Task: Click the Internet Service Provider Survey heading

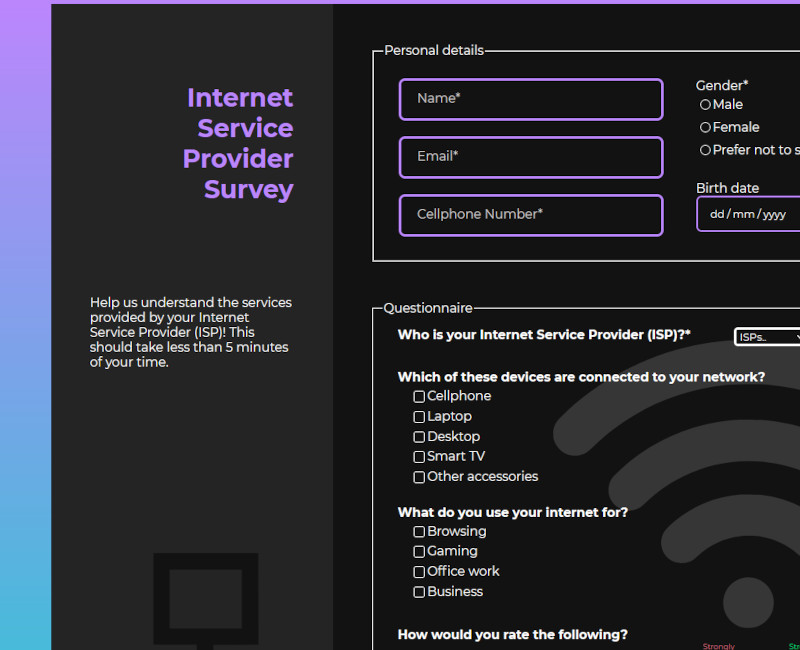Action: 240,143
